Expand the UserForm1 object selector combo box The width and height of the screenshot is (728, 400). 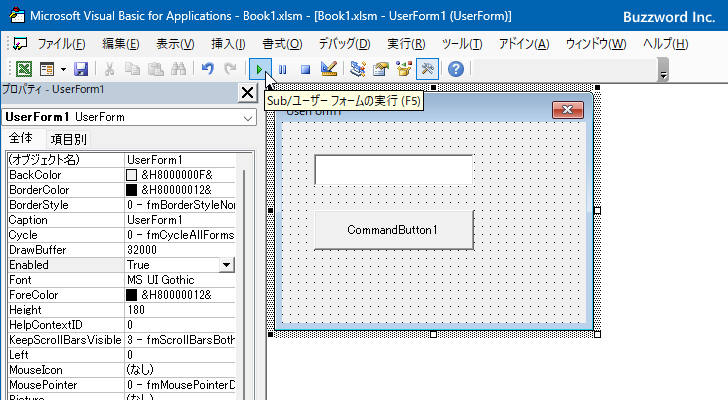248,118
